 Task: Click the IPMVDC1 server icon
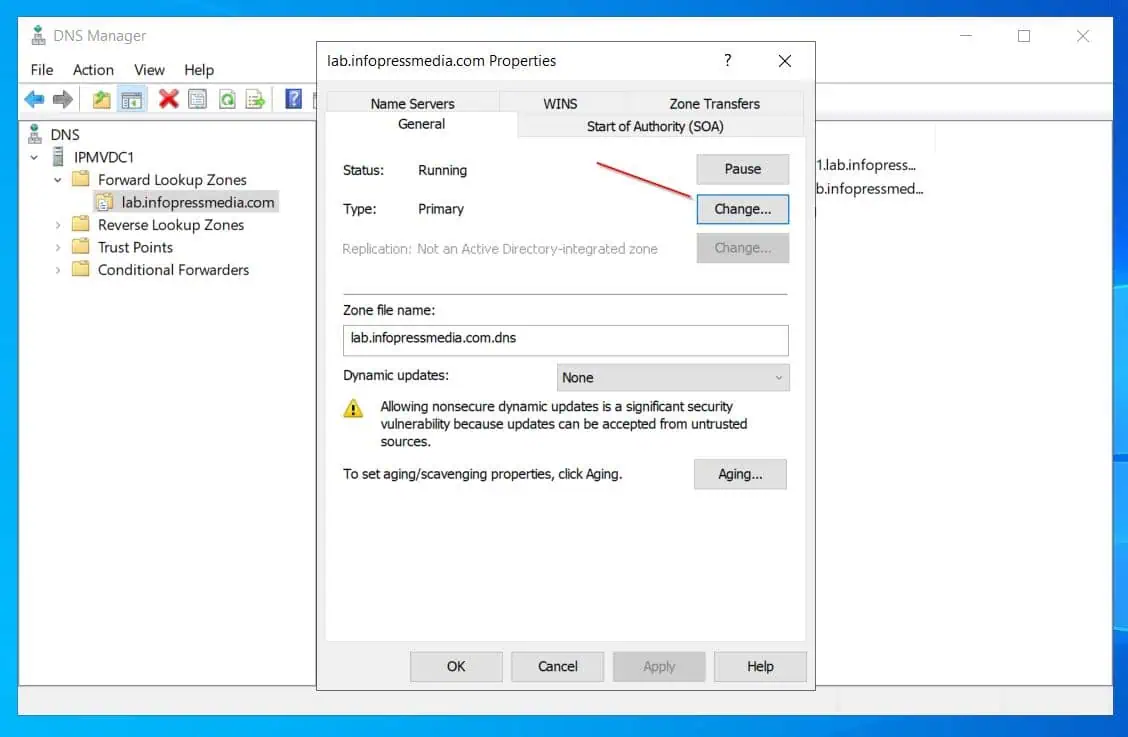coord(58,156)
